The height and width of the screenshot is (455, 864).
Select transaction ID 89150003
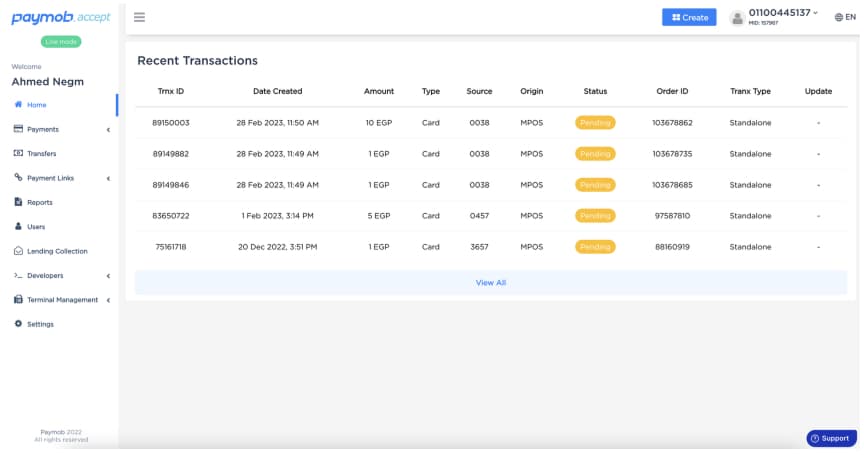[171, 123]
